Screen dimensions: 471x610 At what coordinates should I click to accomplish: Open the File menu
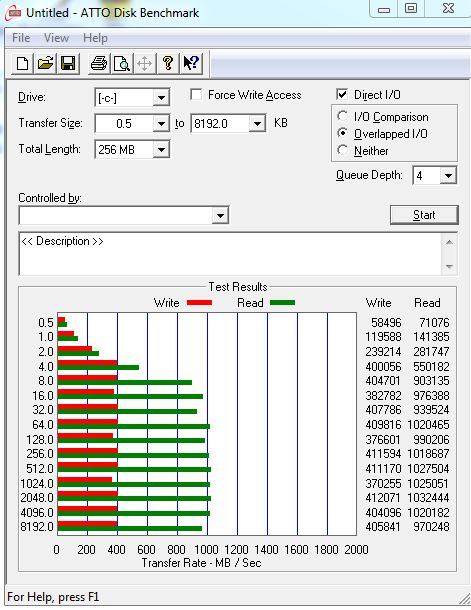[21, 38]
